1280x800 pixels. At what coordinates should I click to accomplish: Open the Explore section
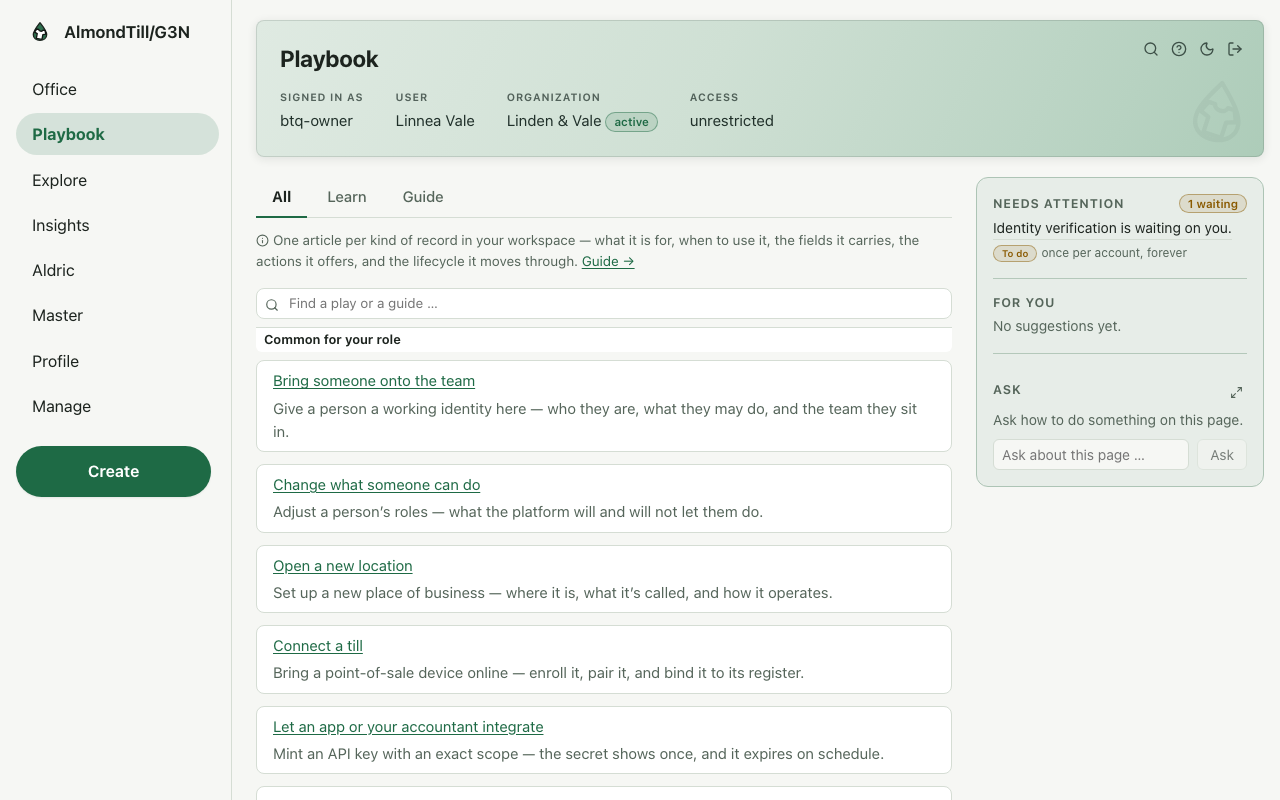[x=117, y=180]
